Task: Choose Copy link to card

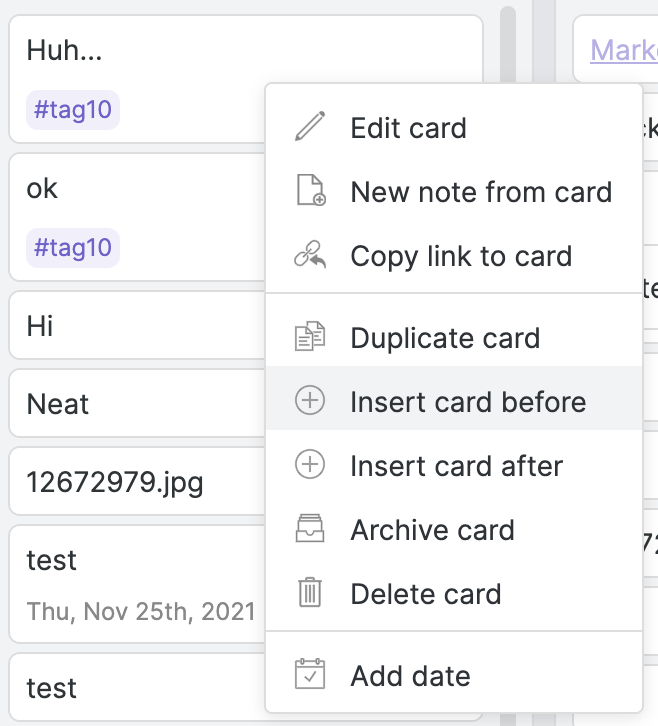Action: click(x=454, y=256)
